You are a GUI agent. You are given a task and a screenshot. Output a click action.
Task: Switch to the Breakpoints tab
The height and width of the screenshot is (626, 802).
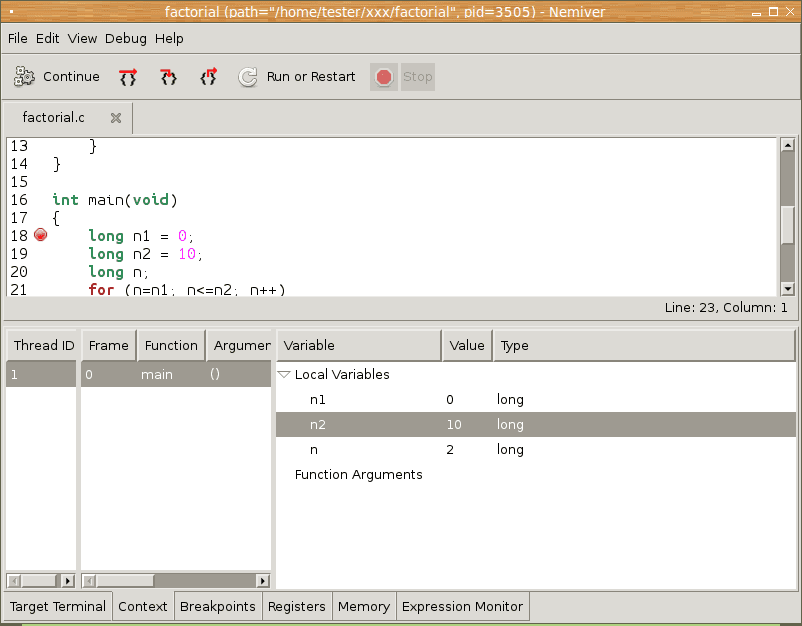pos(218,606)
